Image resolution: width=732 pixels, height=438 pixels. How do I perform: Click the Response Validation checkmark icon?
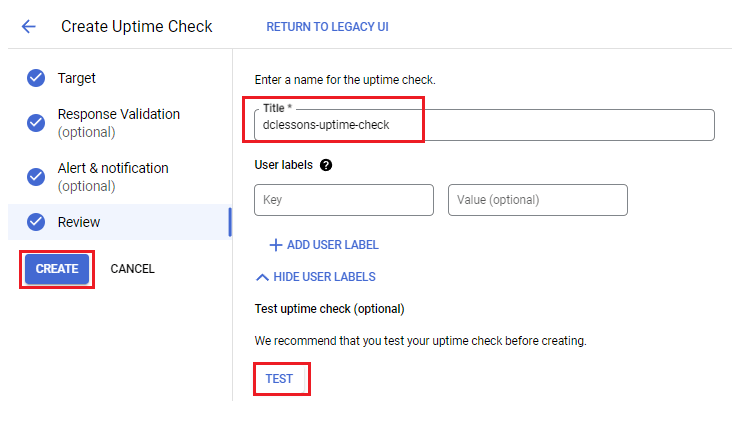(36, 123)
